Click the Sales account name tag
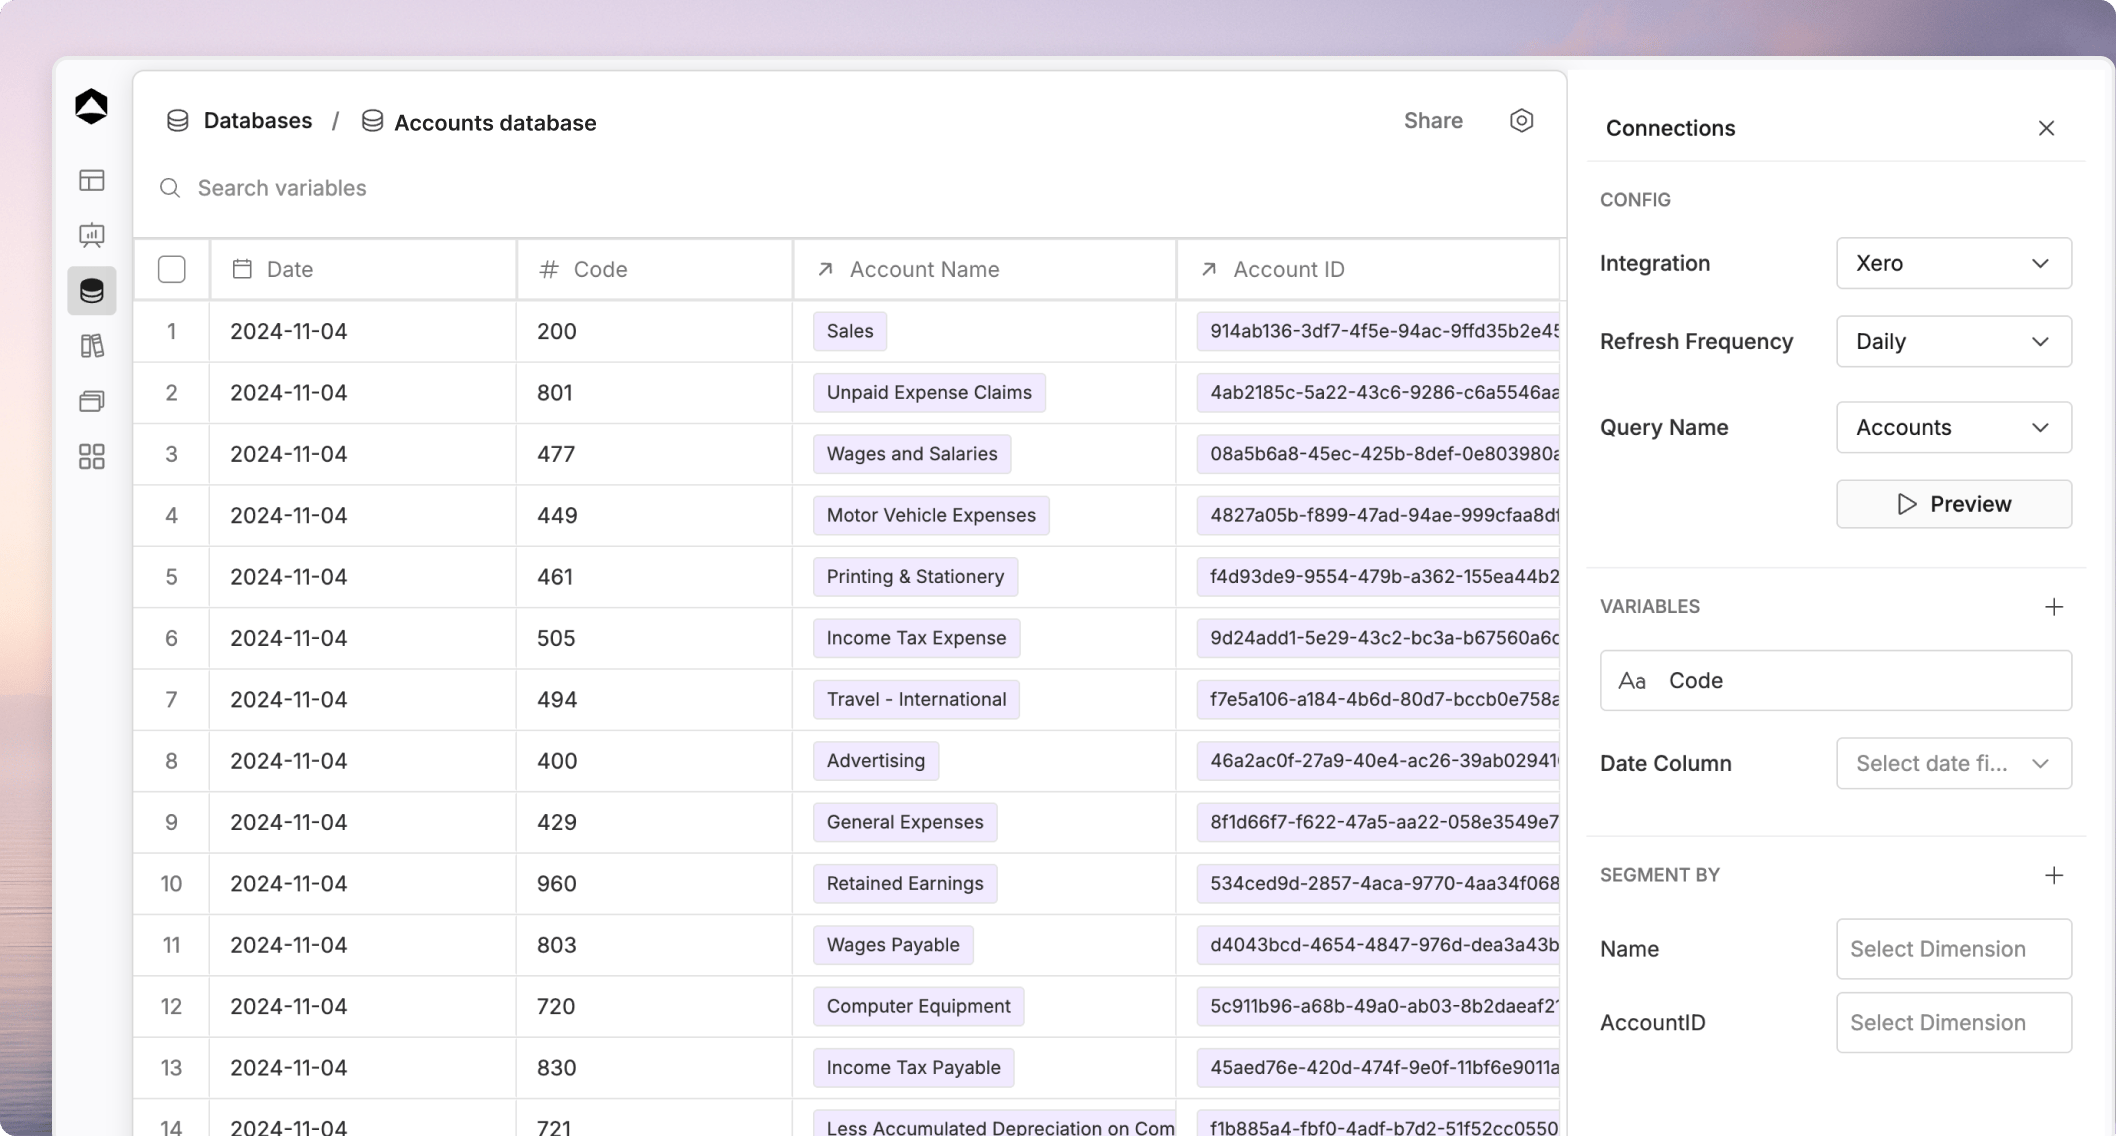The width and height of the screenshot is (2116, 1136). [850, 331]
